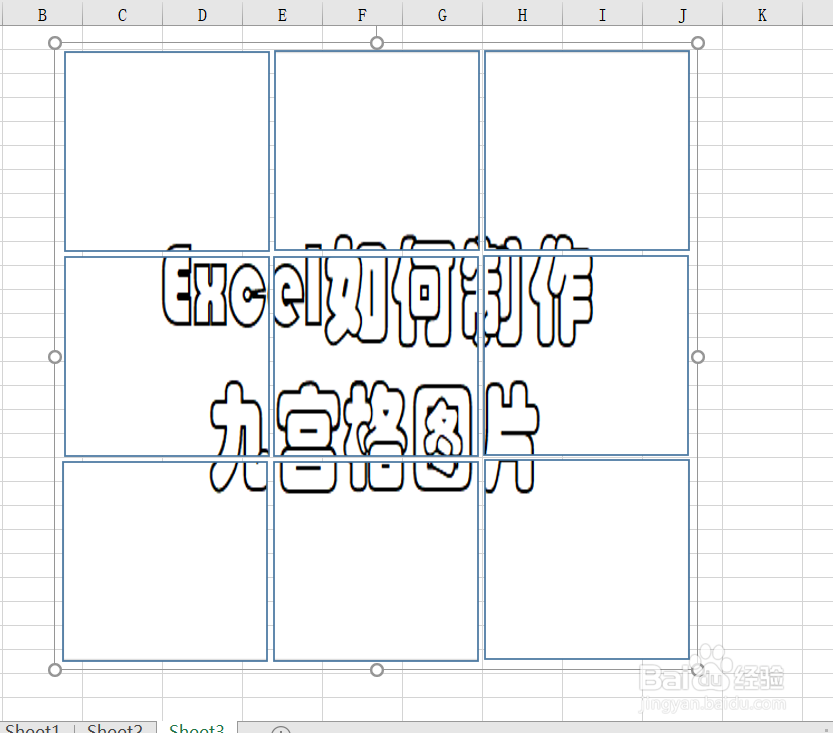Click the top-right corner sizing handle
Screen dimensions: 833x733
pos(698,42)
